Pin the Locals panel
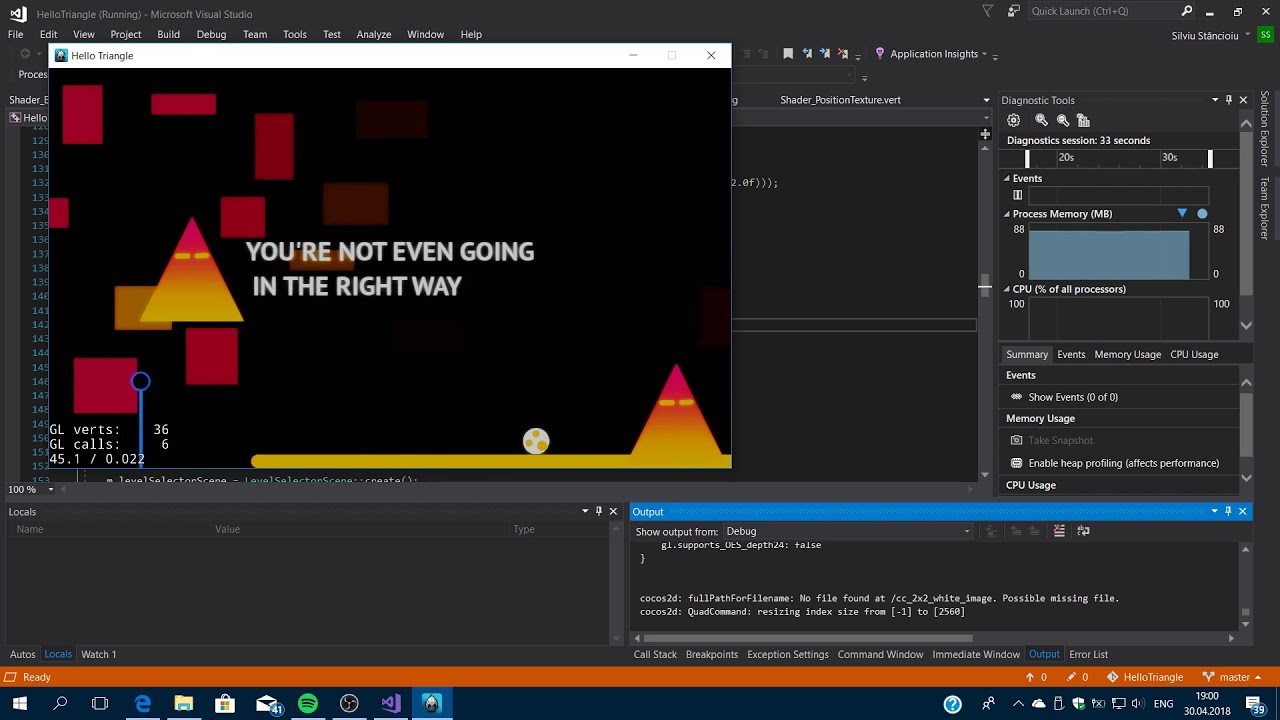This screenshot has height=720, width=1280. (x=599, y=511)
